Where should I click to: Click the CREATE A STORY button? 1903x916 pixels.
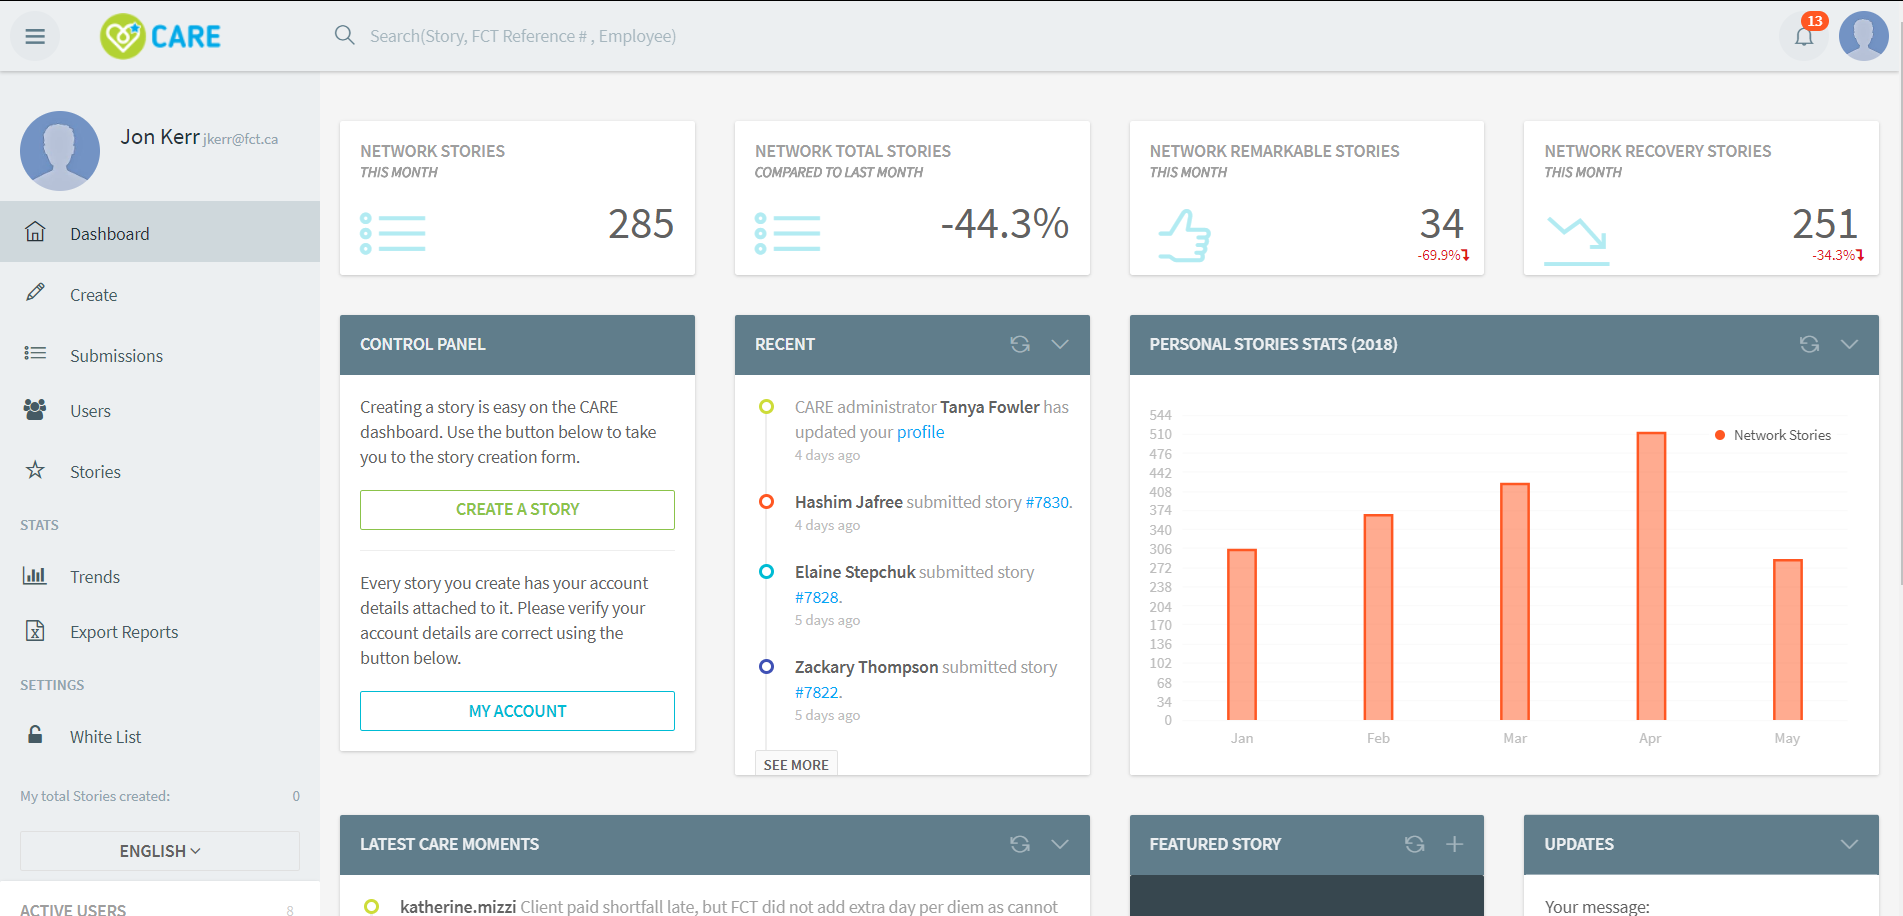pyautogui.click(x=517, y=509)
